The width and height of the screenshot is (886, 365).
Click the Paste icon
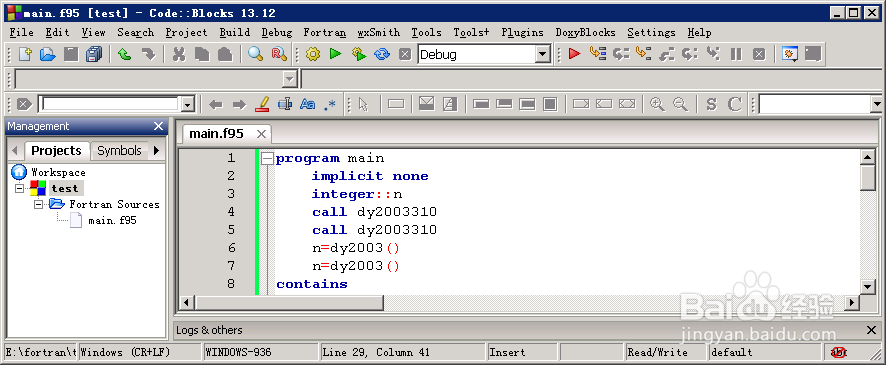[x=225, y=54]
